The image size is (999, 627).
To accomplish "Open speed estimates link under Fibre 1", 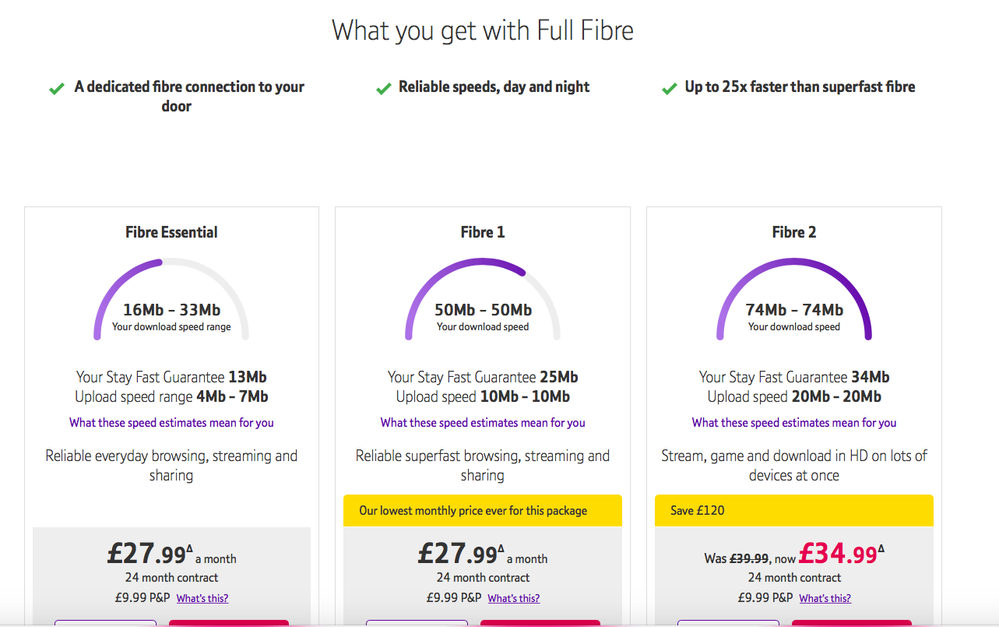I will pos(483,423).
